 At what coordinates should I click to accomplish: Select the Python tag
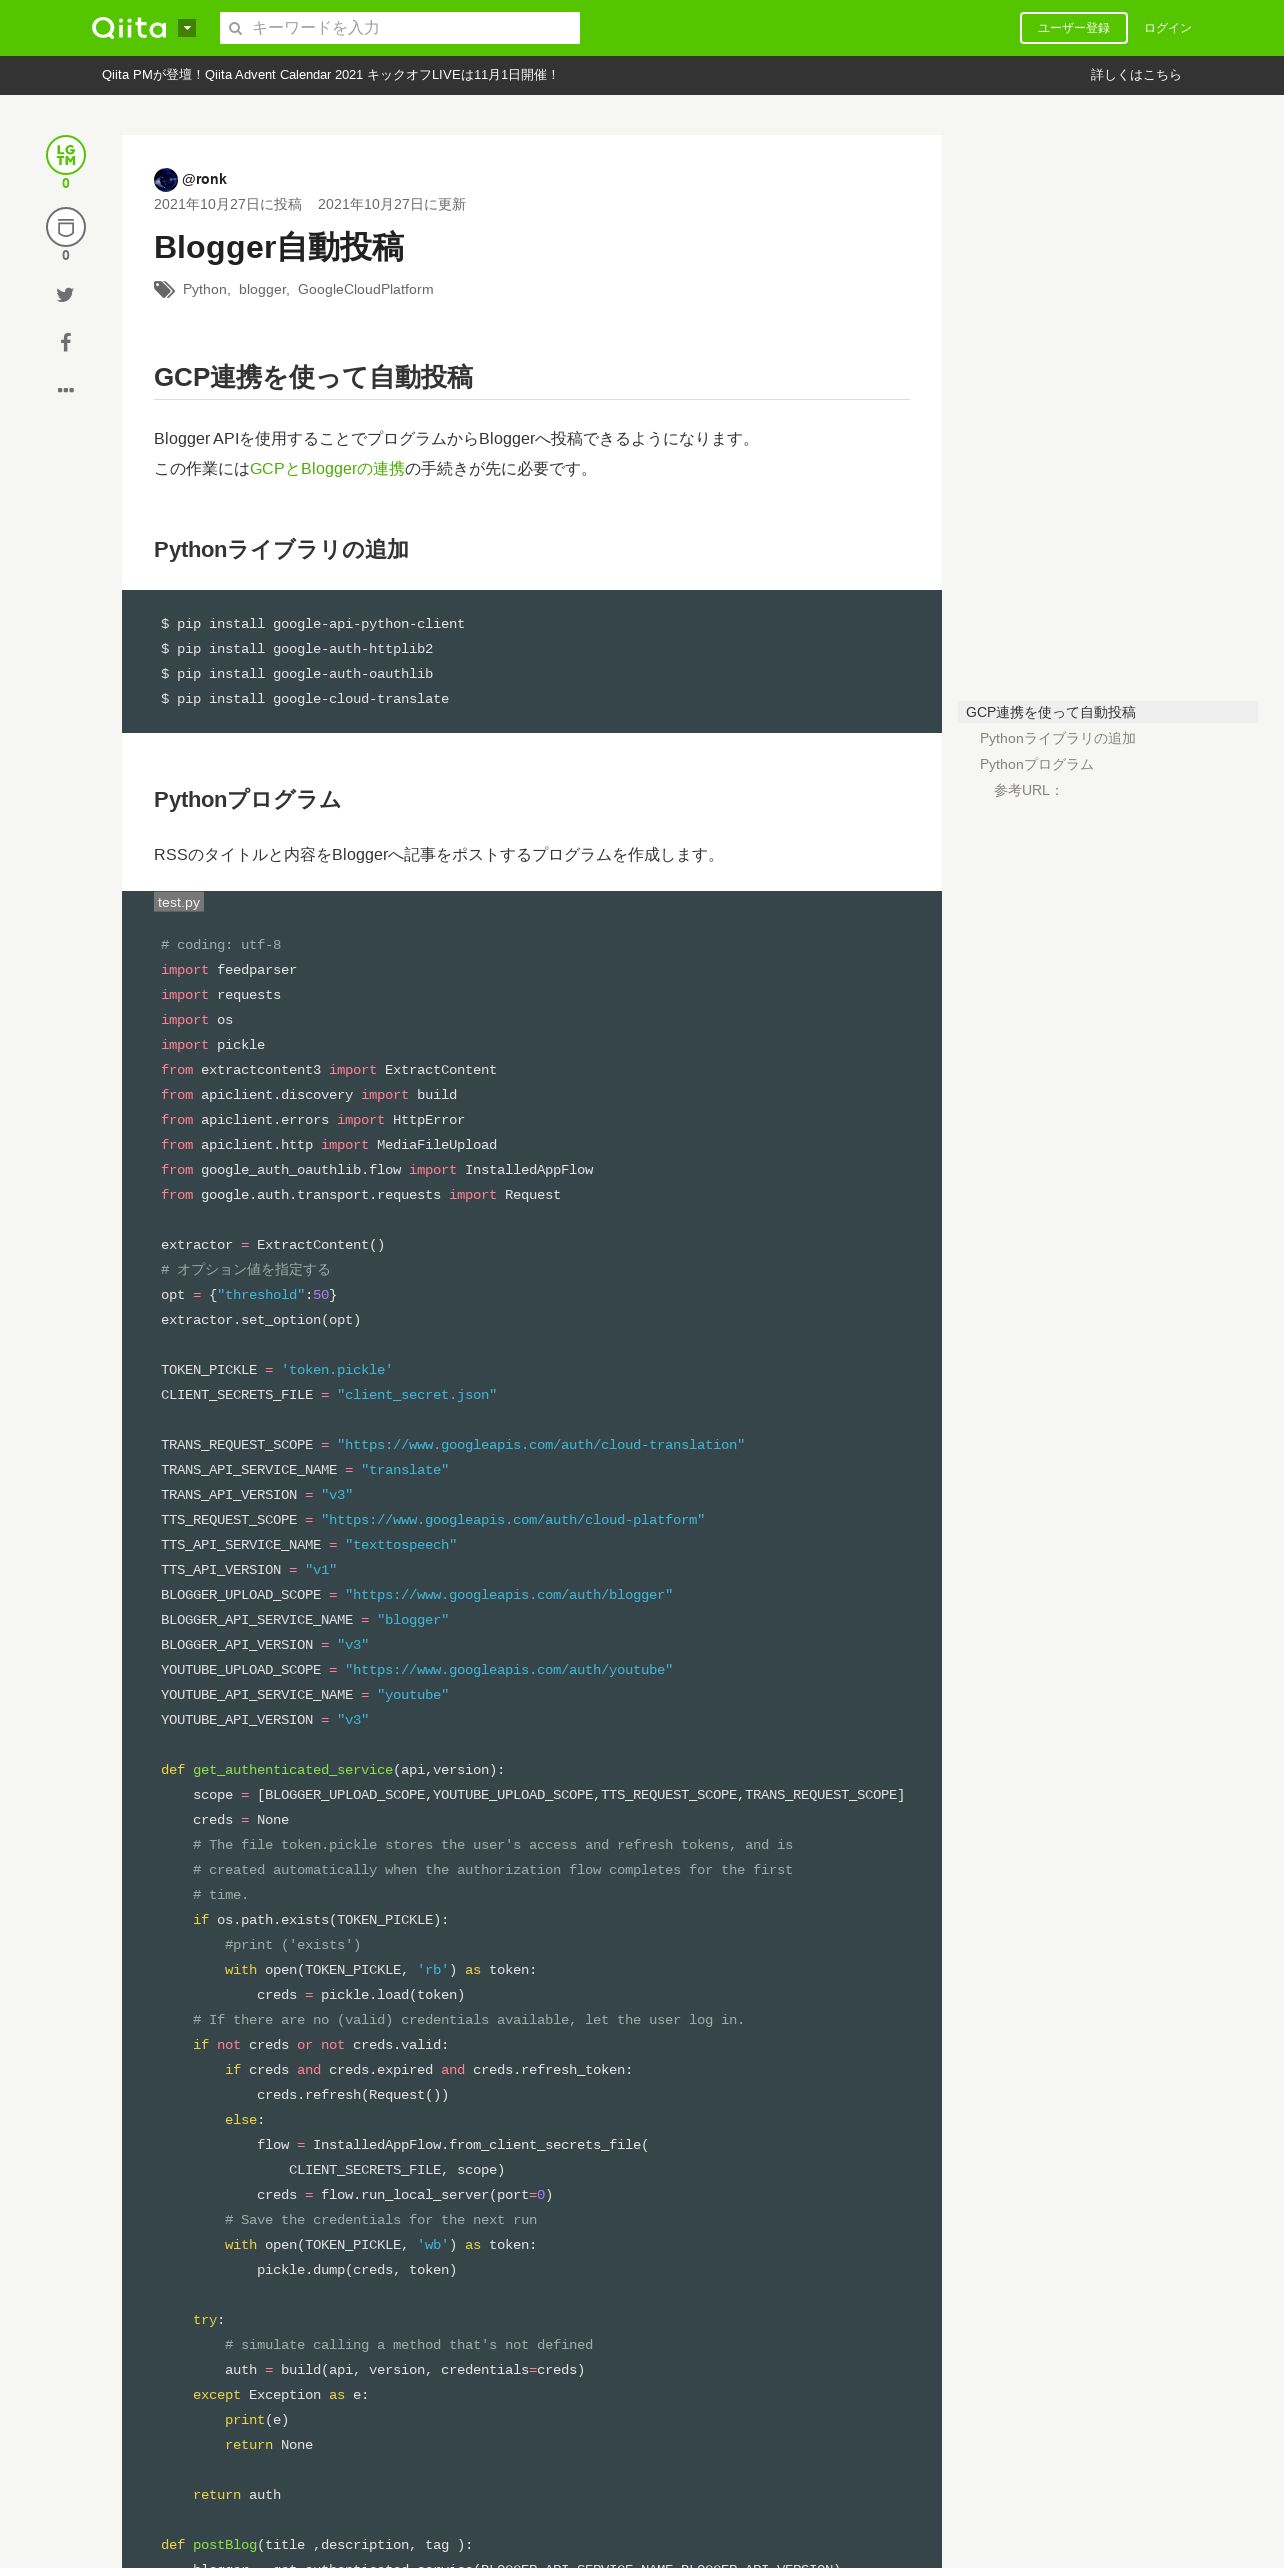click(x=204, y=289)
